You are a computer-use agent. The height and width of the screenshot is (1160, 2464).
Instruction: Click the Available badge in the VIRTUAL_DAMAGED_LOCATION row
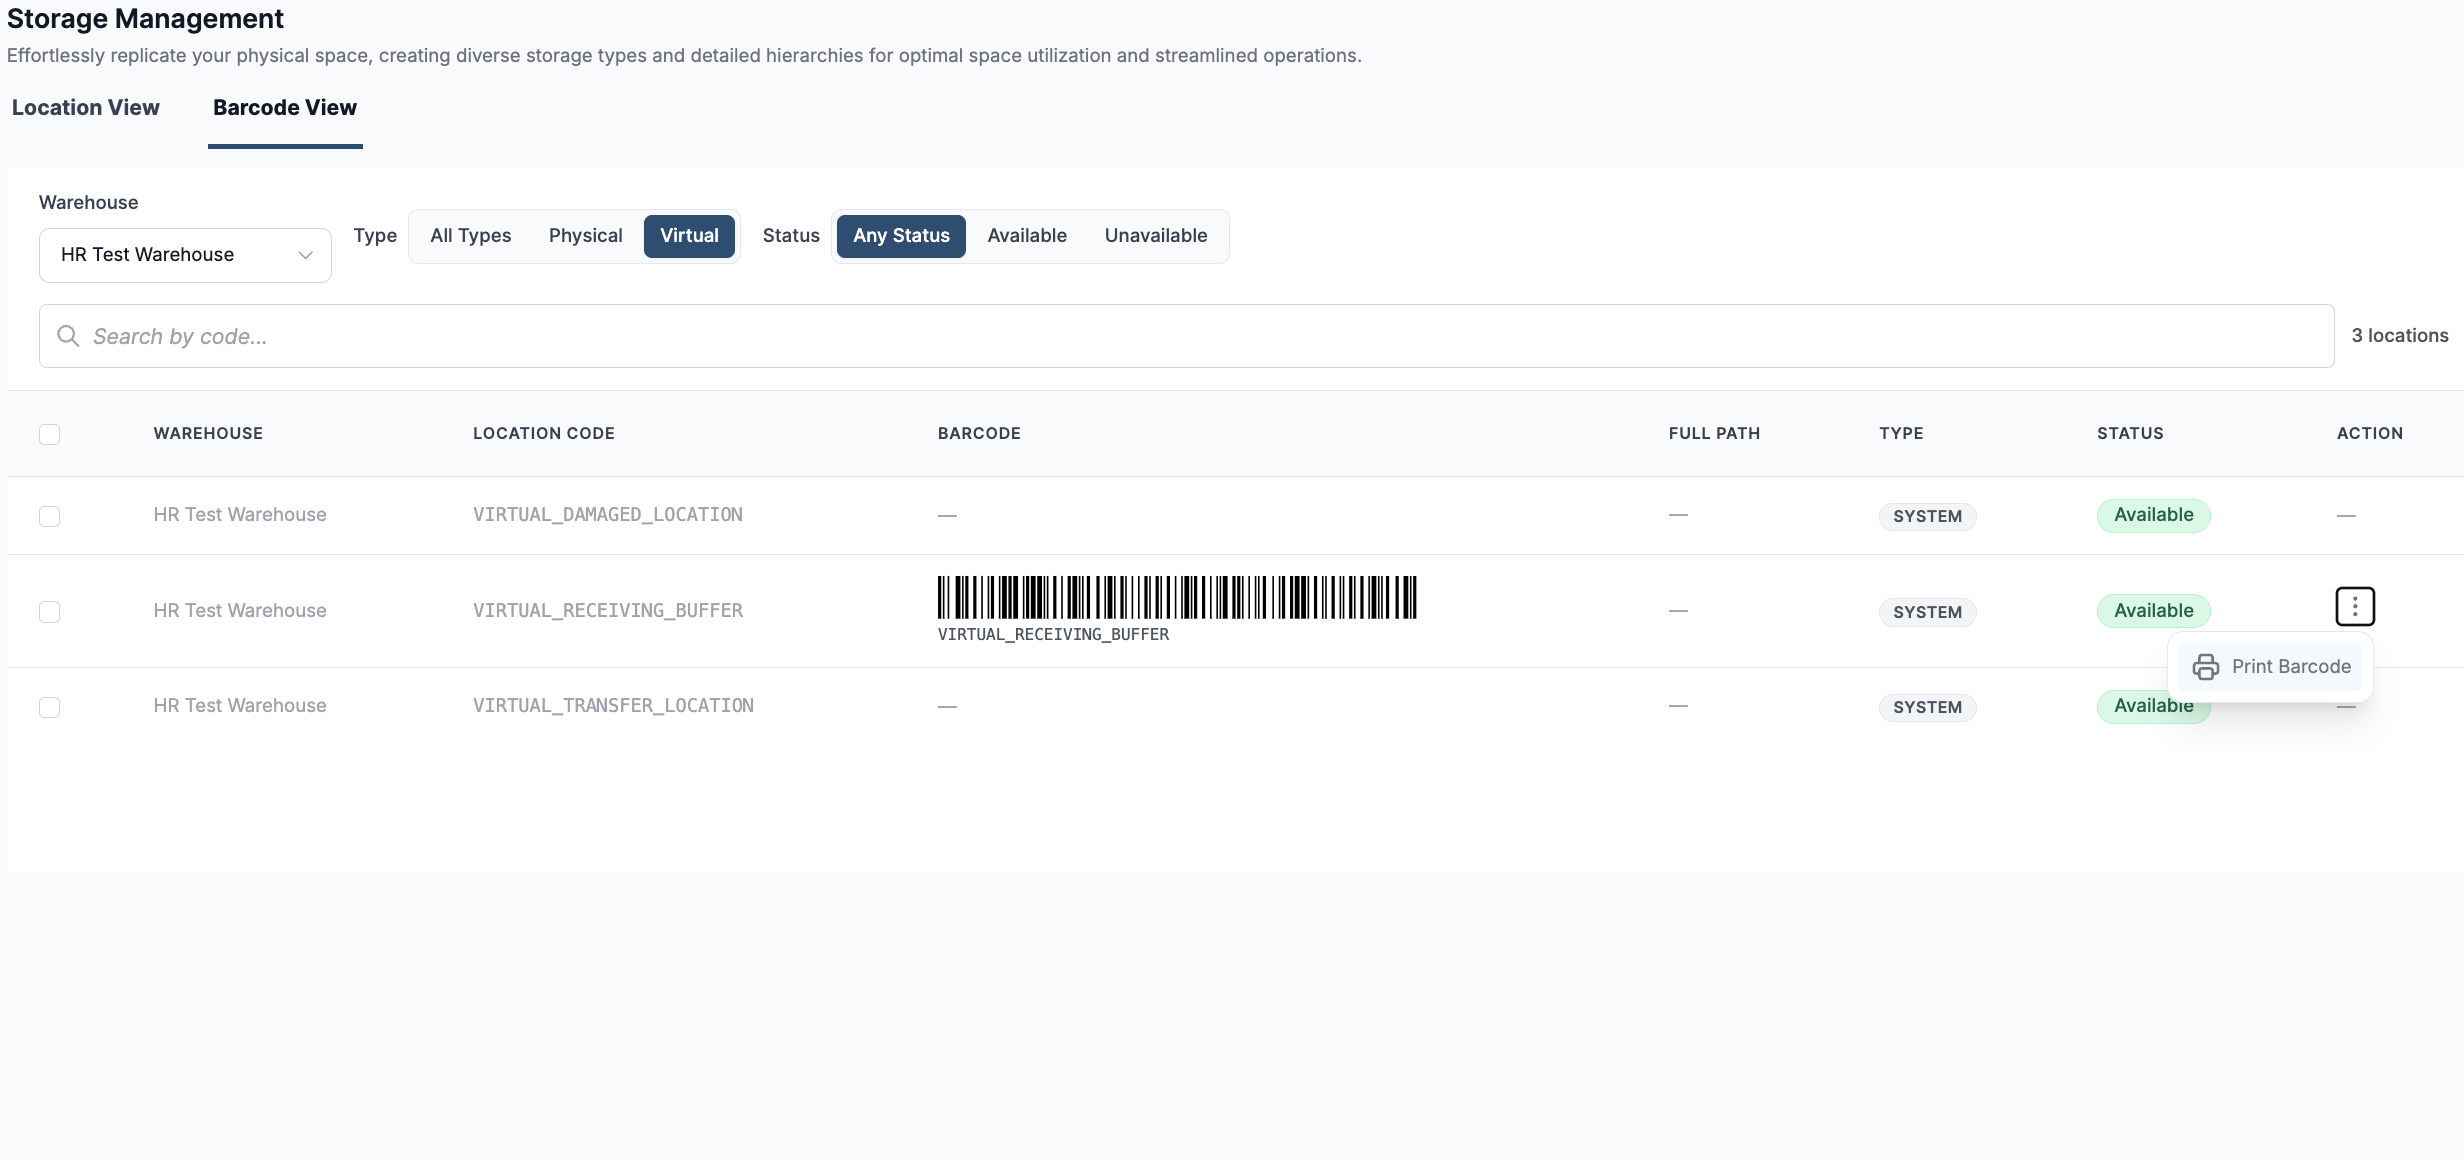click(2153, 516)
